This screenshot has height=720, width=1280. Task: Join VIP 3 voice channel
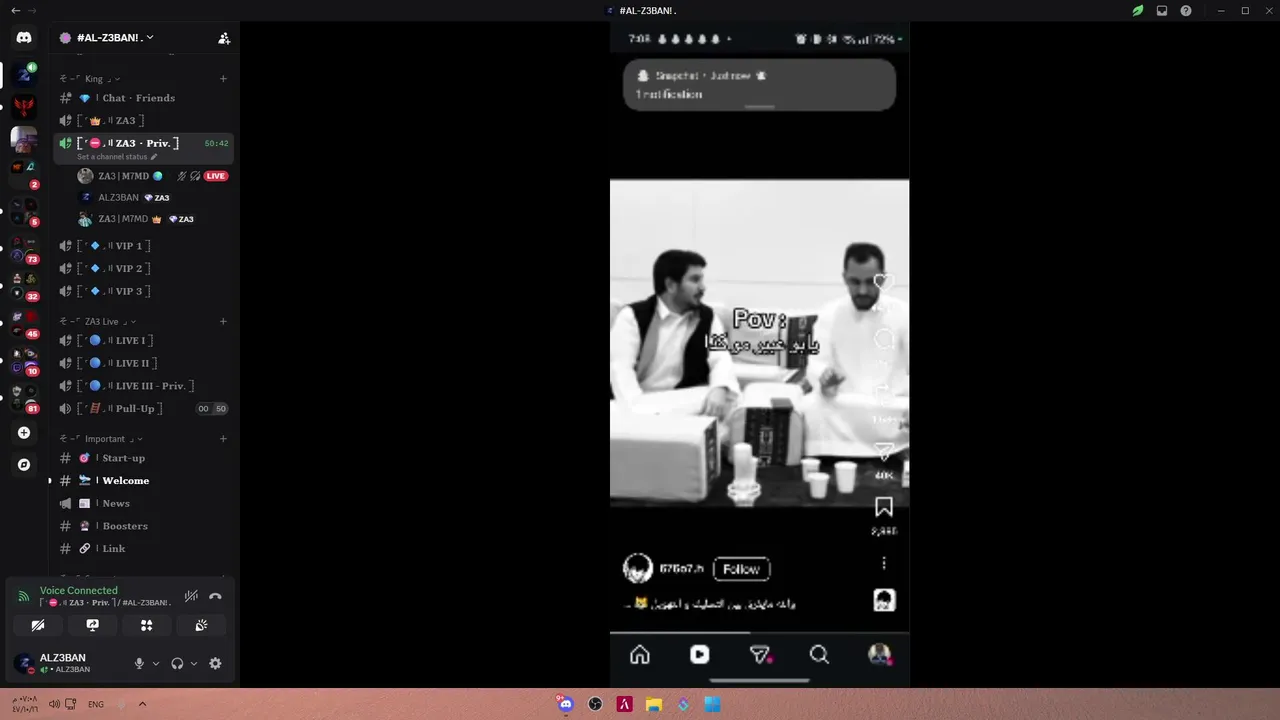[x=143, y=292]
